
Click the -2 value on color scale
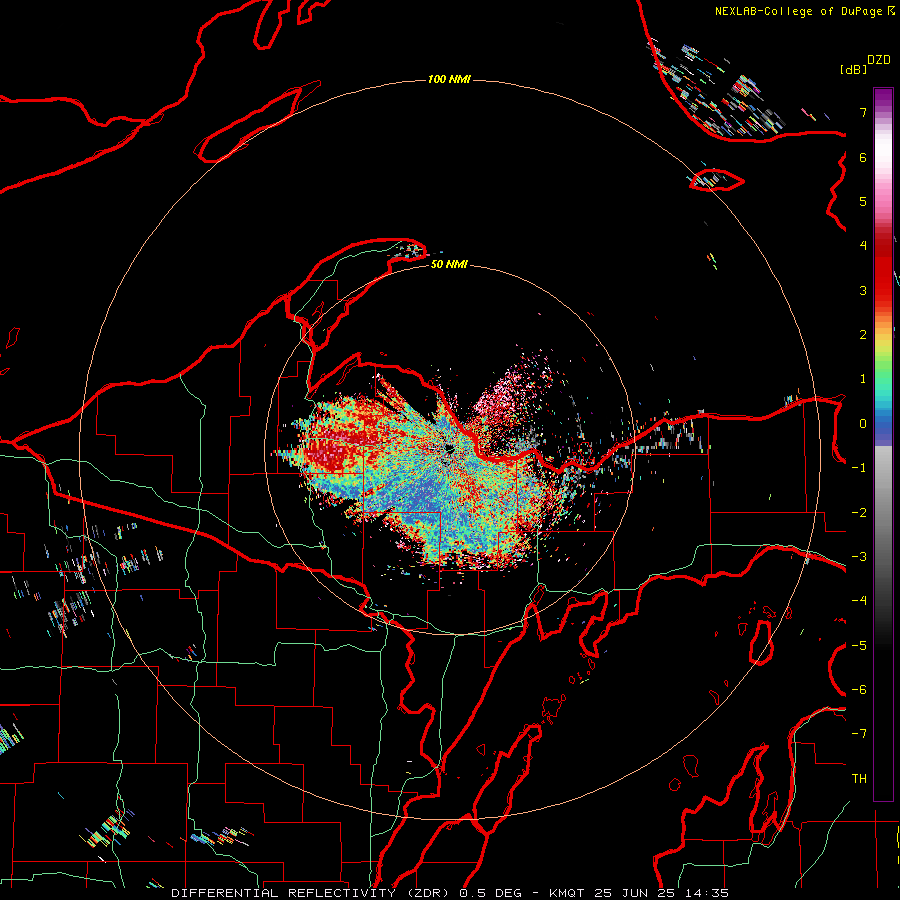click(x=859, y=513)
